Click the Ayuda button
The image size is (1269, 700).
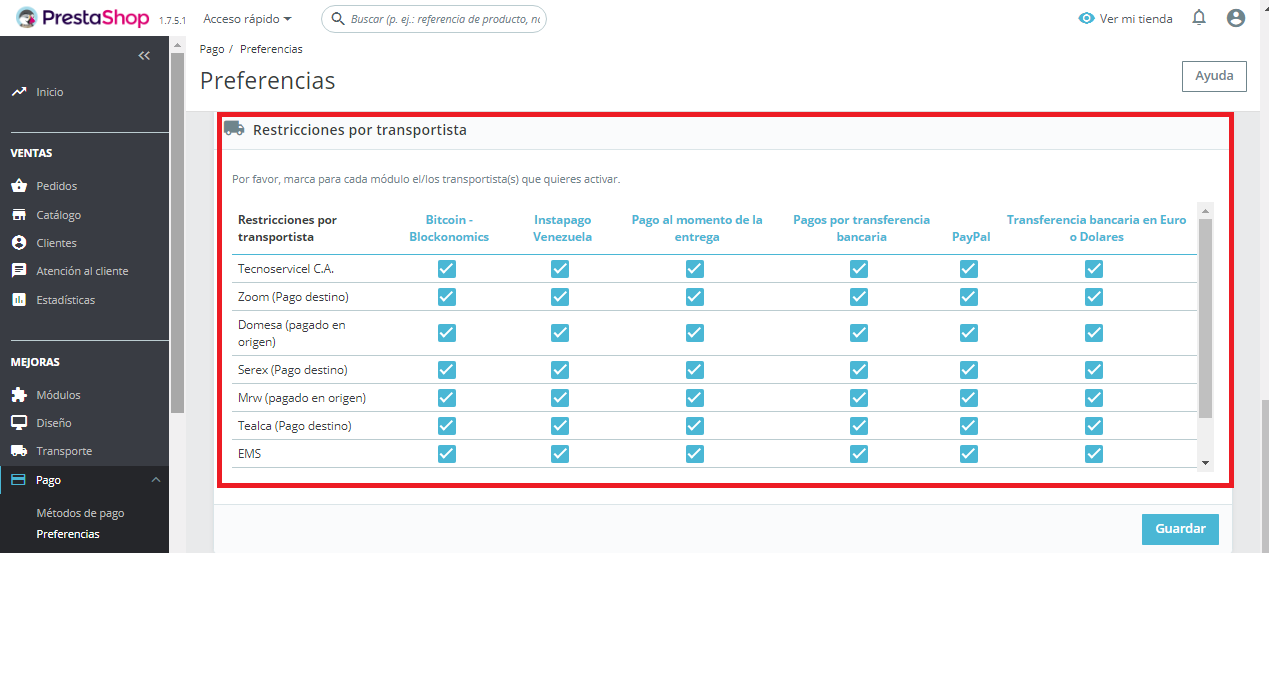point(1214,76)
